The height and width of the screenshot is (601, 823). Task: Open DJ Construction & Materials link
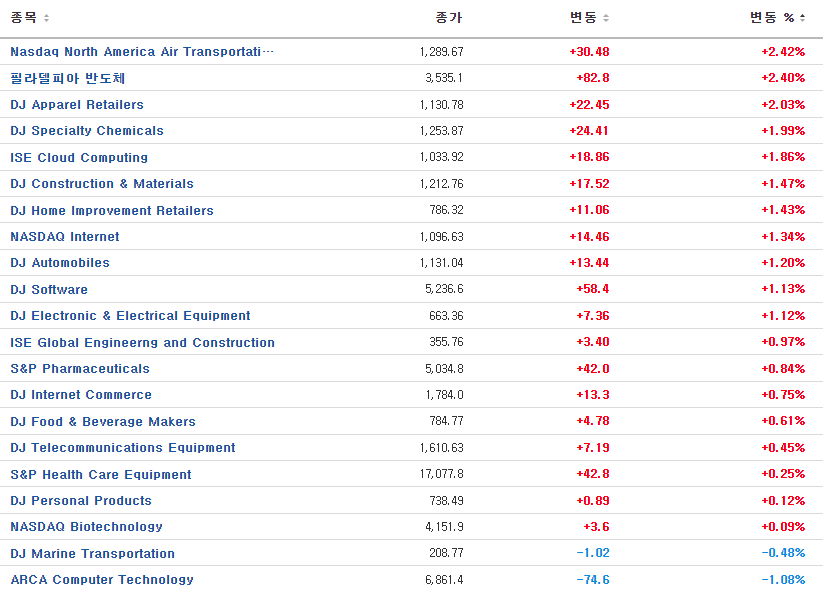102,184
